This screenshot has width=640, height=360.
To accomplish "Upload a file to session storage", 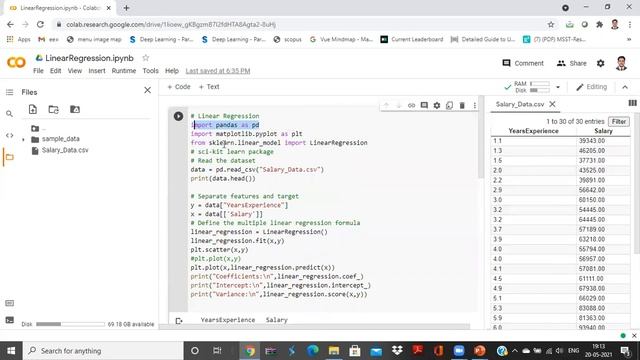I will [x=33, y=109].
